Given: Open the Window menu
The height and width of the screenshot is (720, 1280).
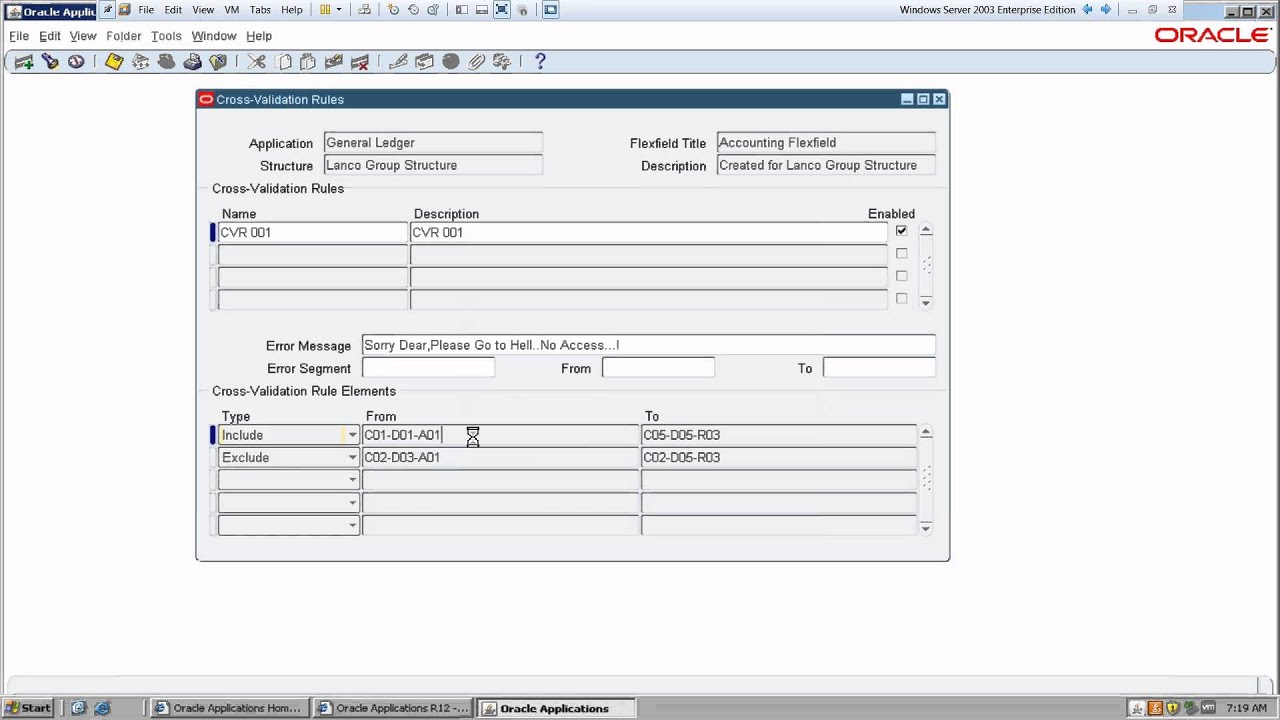Looking at the screenshot, I should click(x=214, y=36).
